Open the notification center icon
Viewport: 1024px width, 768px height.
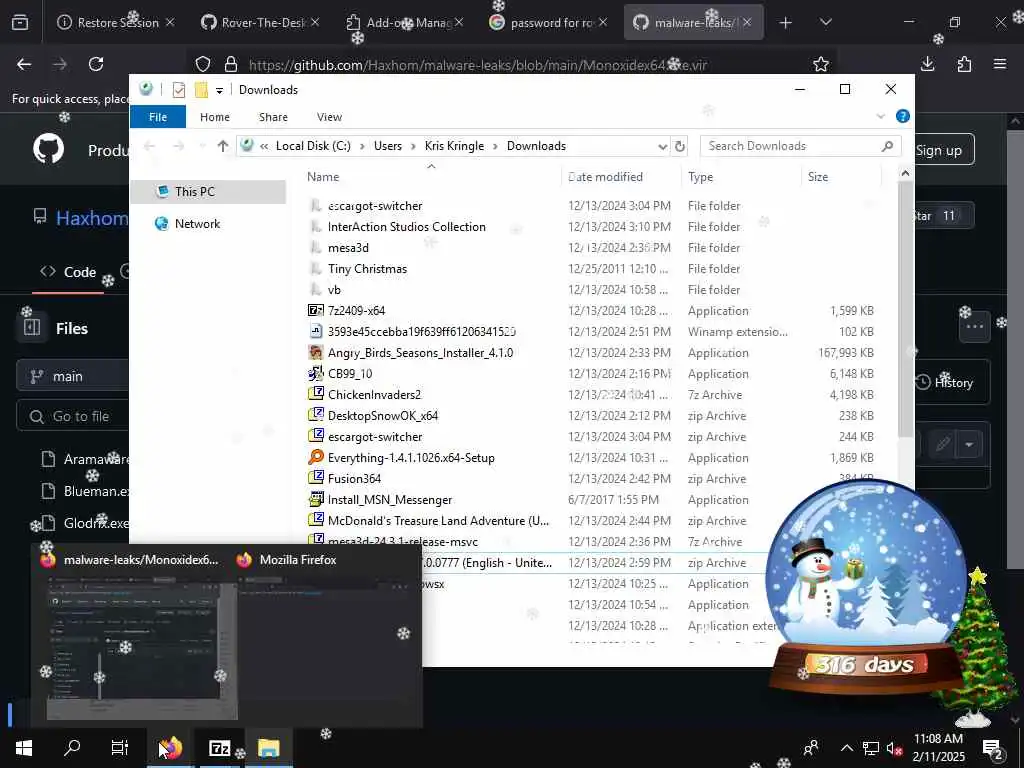coord(992,748)
